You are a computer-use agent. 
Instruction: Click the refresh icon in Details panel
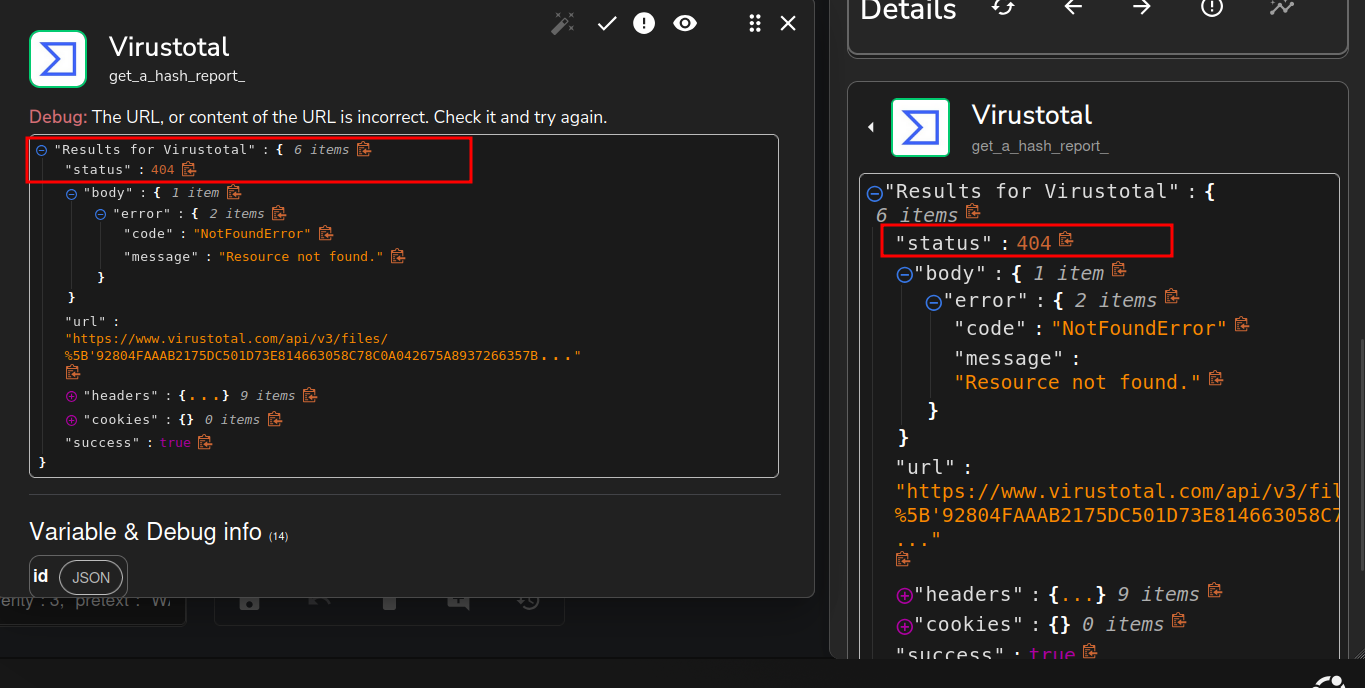coord(1003,8)
